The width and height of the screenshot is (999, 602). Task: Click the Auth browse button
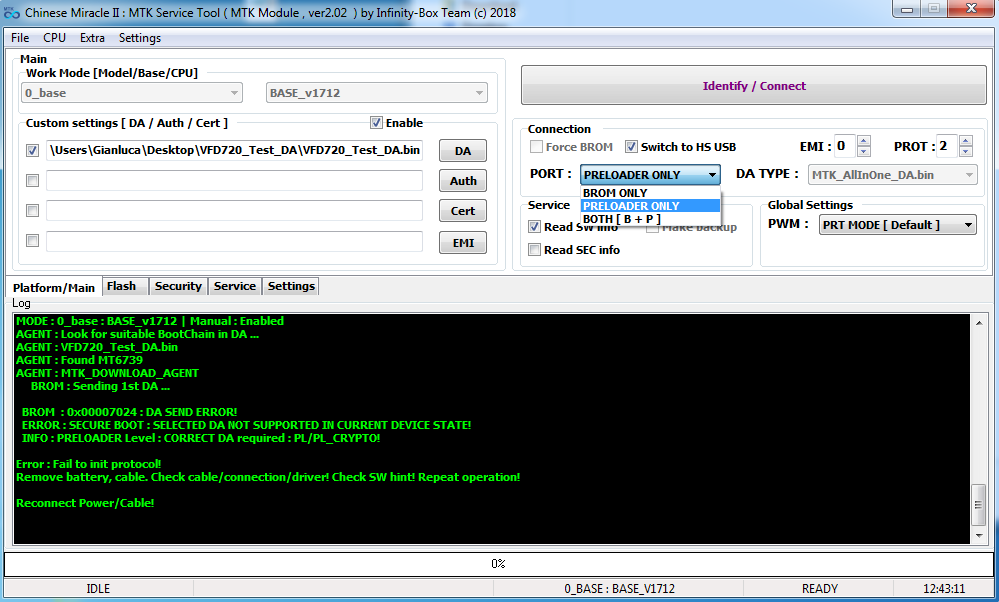[463, 181]
